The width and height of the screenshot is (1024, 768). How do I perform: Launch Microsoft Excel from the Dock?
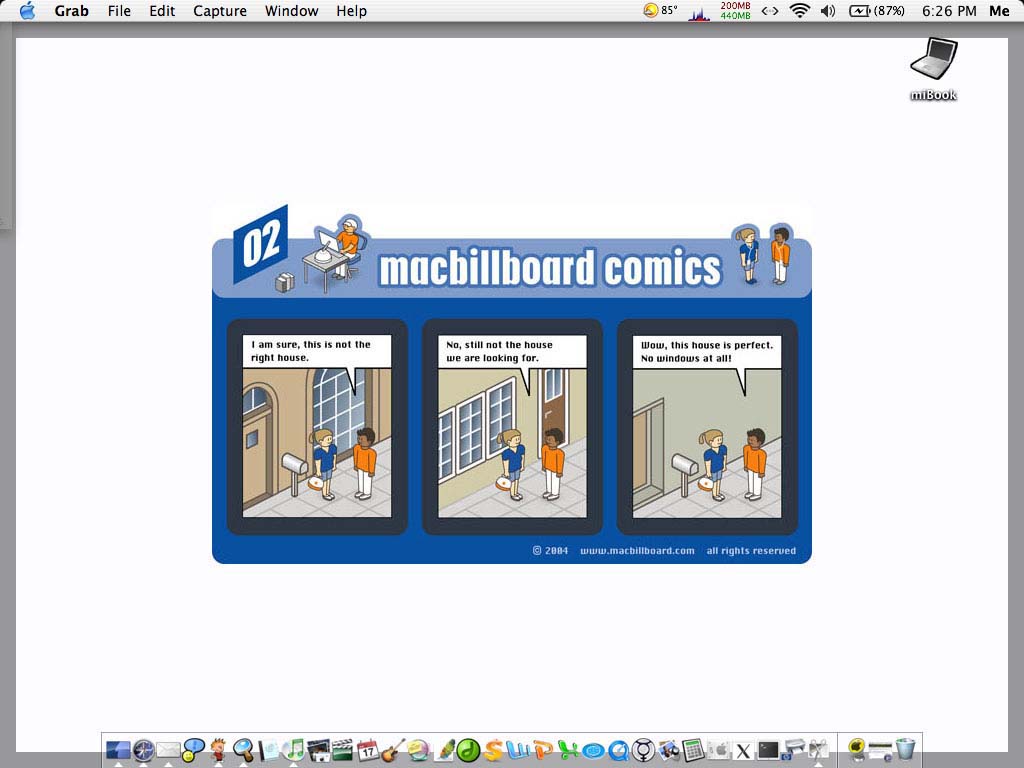click(x=567, y=750)
